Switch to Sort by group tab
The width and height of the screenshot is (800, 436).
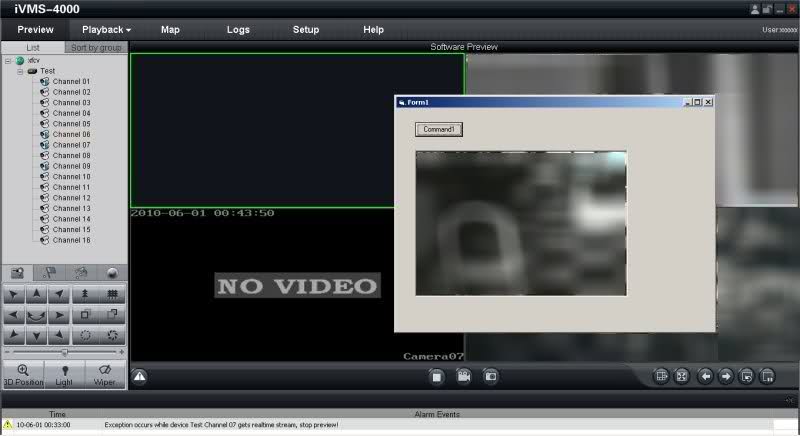click(x=96, y=47)
